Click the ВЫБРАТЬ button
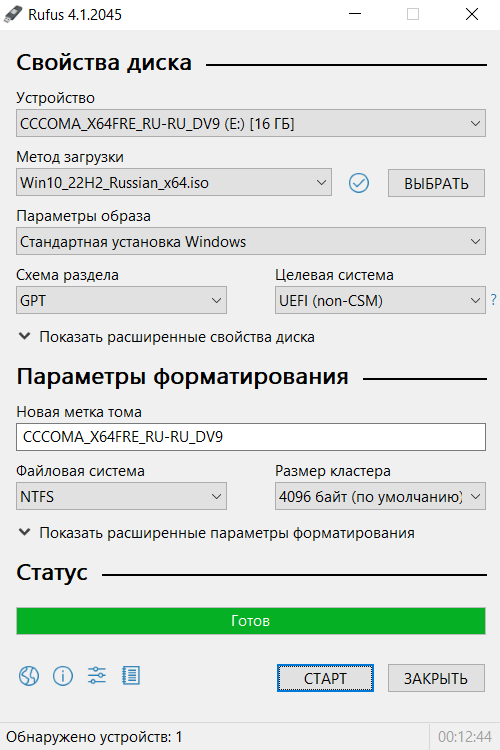Screen dimensions: 500x750 click(436, 183)
